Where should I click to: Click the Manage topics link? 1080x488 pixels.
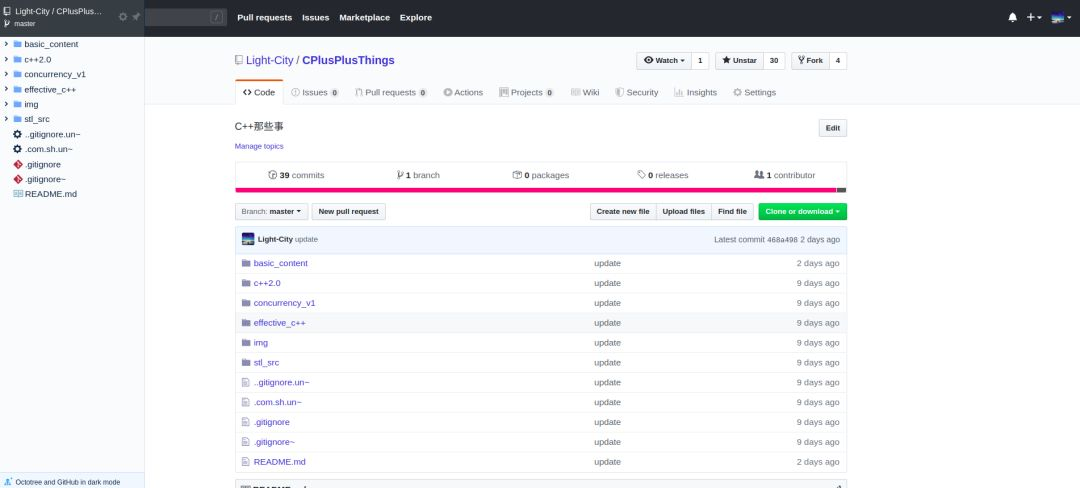259,147
